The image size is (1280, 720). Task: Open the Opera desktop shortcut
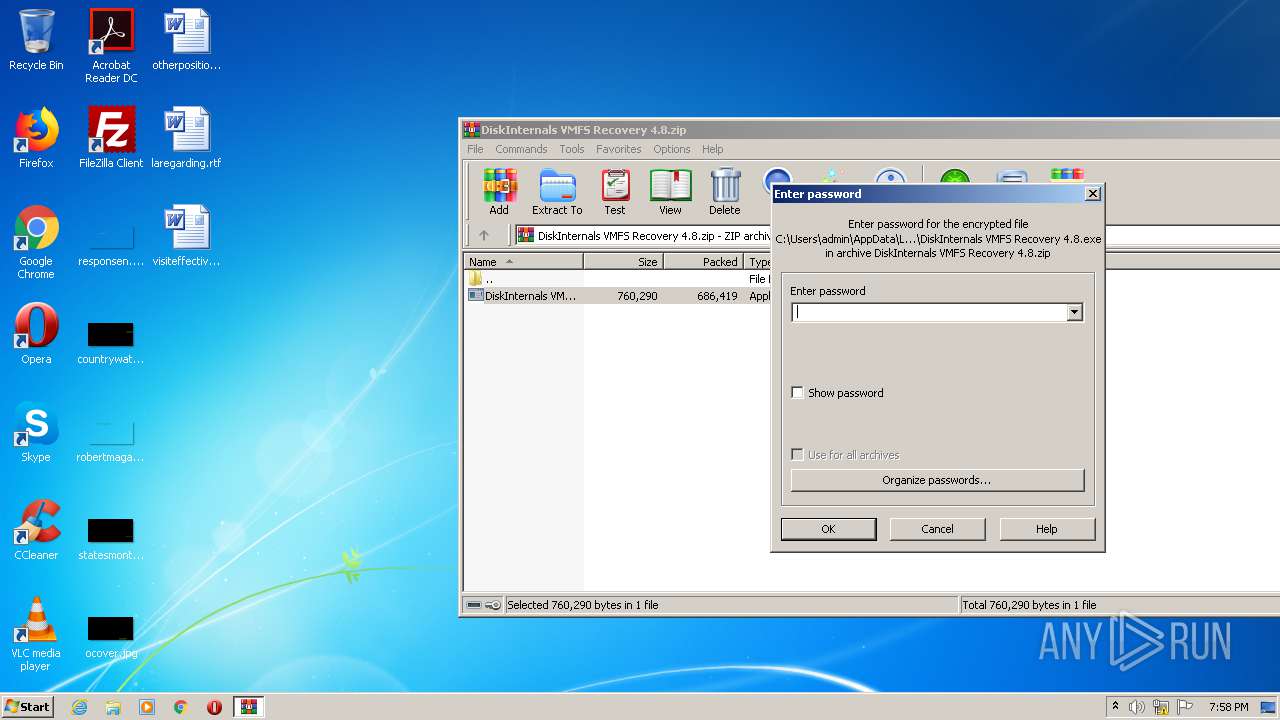pyautogui.click(x=36, y=334)
